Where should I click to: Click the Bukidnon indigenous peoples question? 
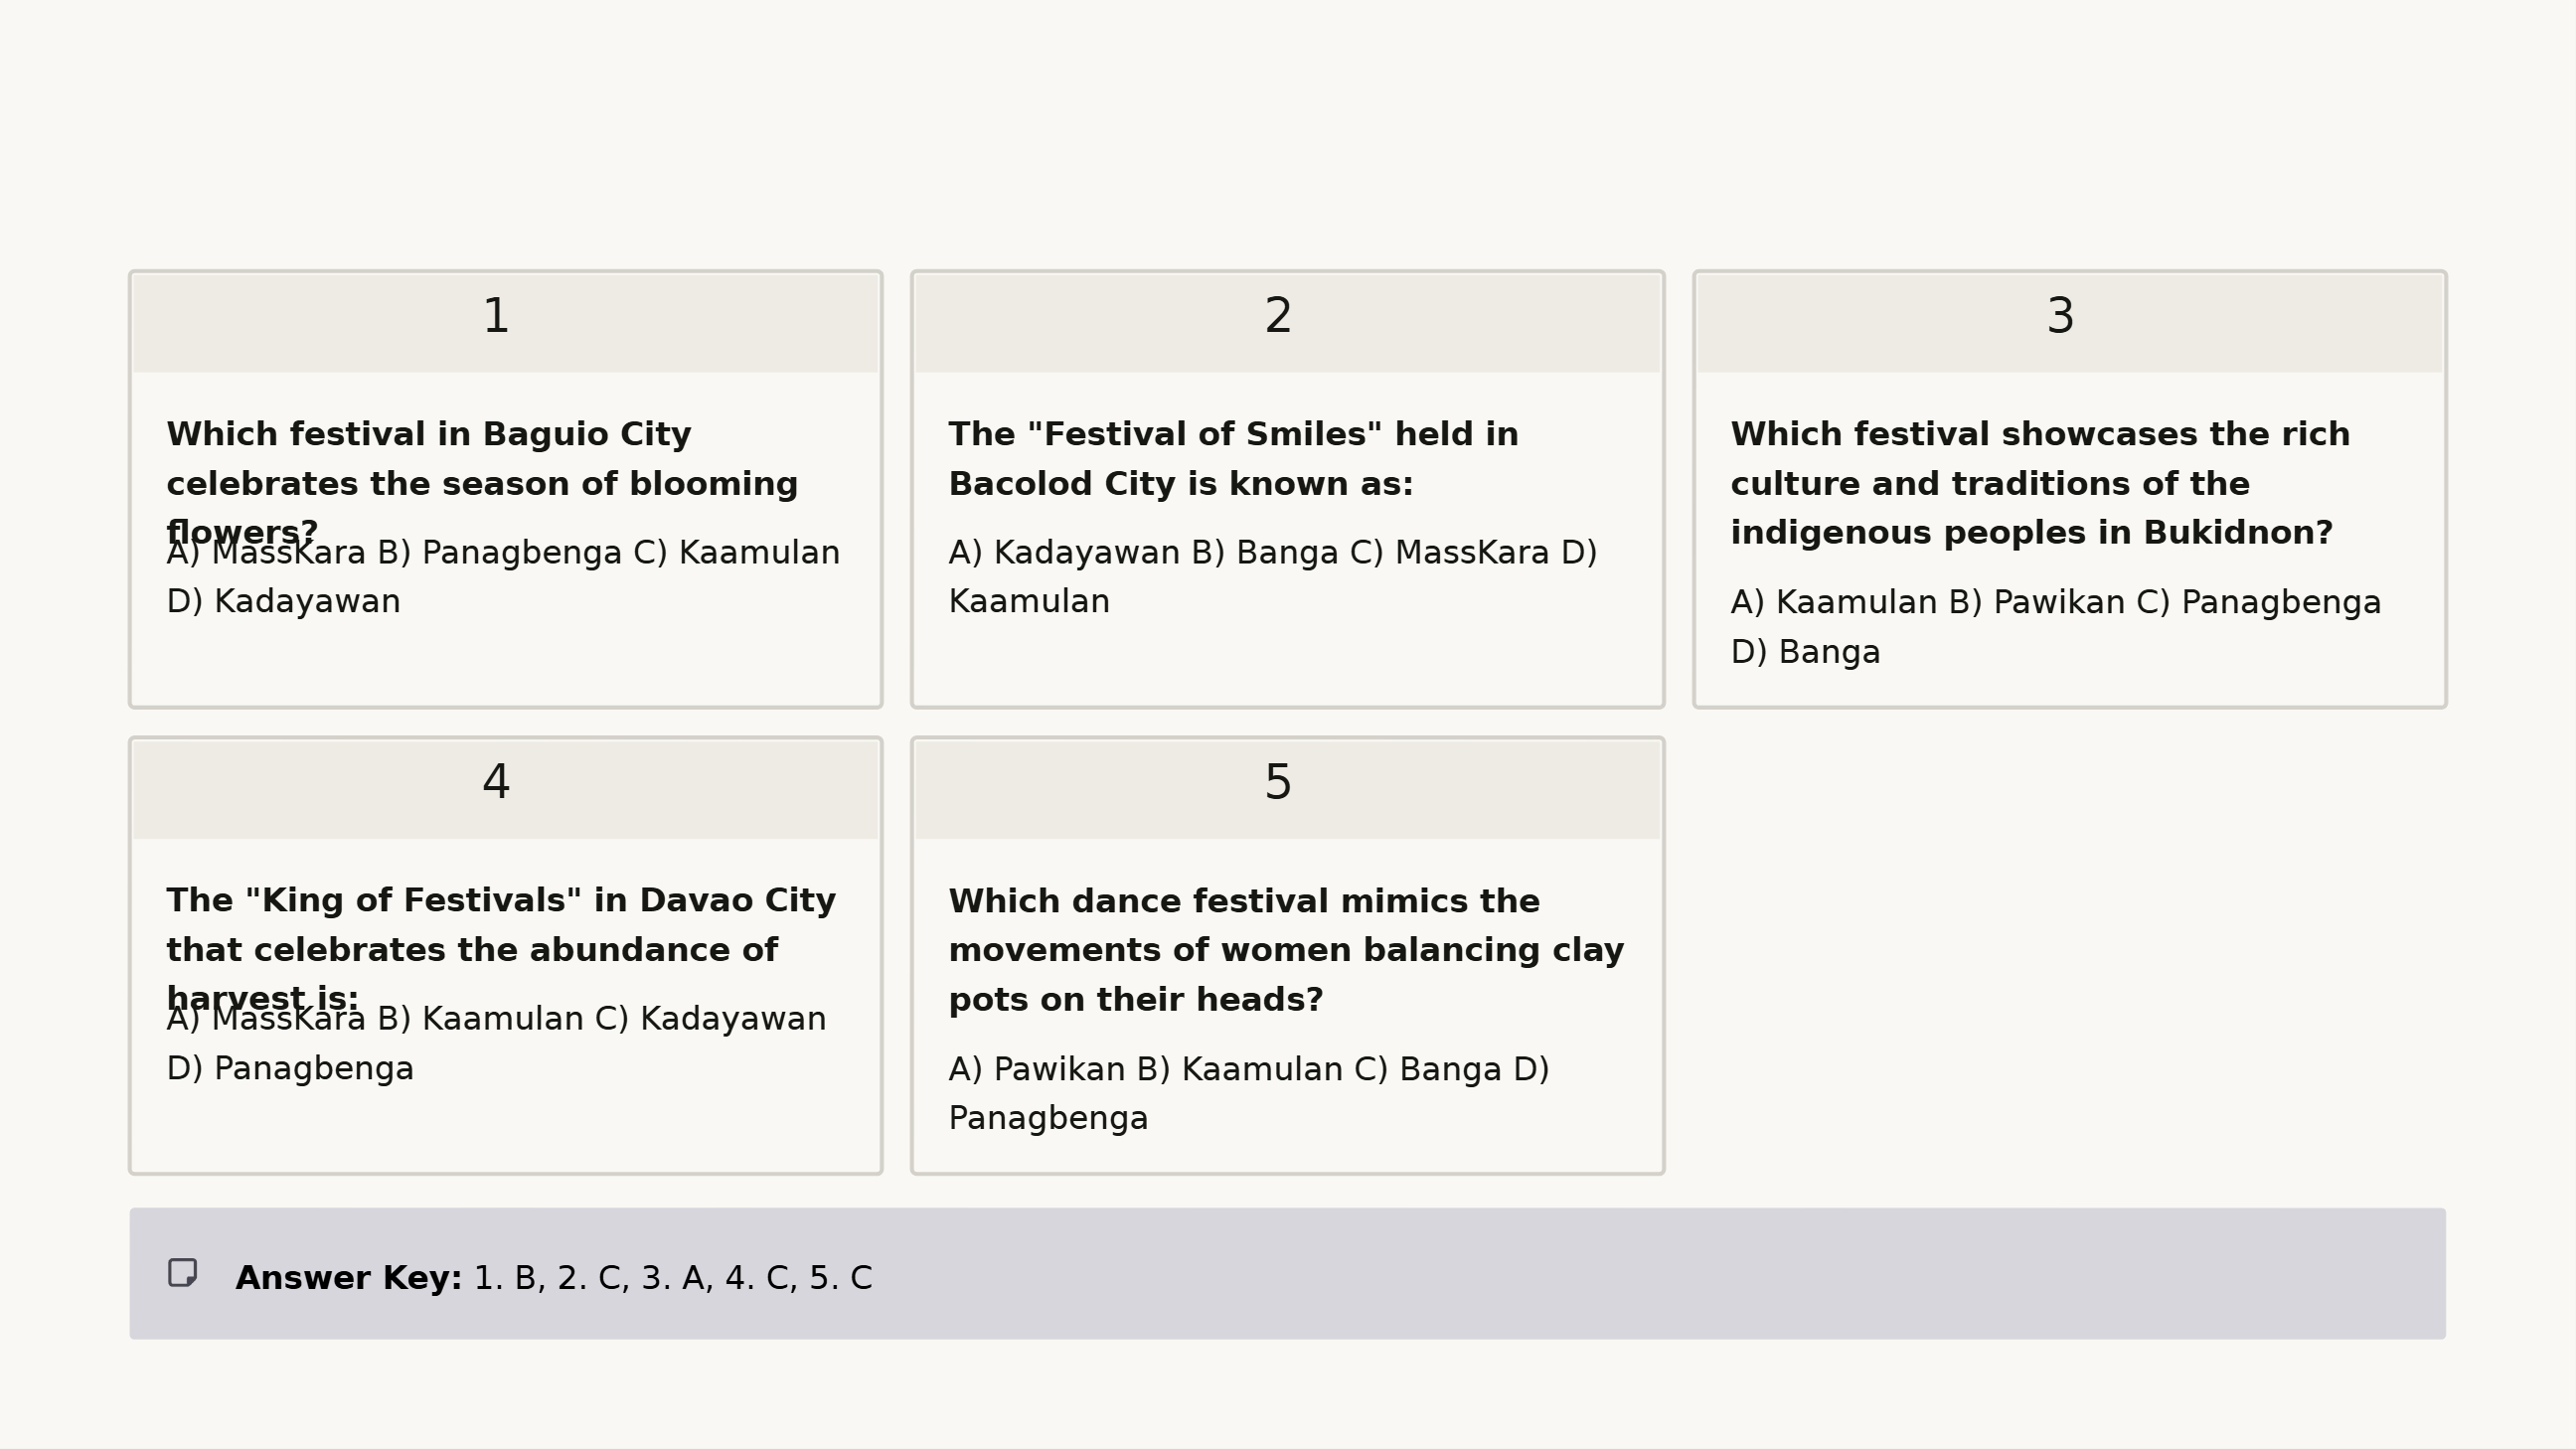2040,483
